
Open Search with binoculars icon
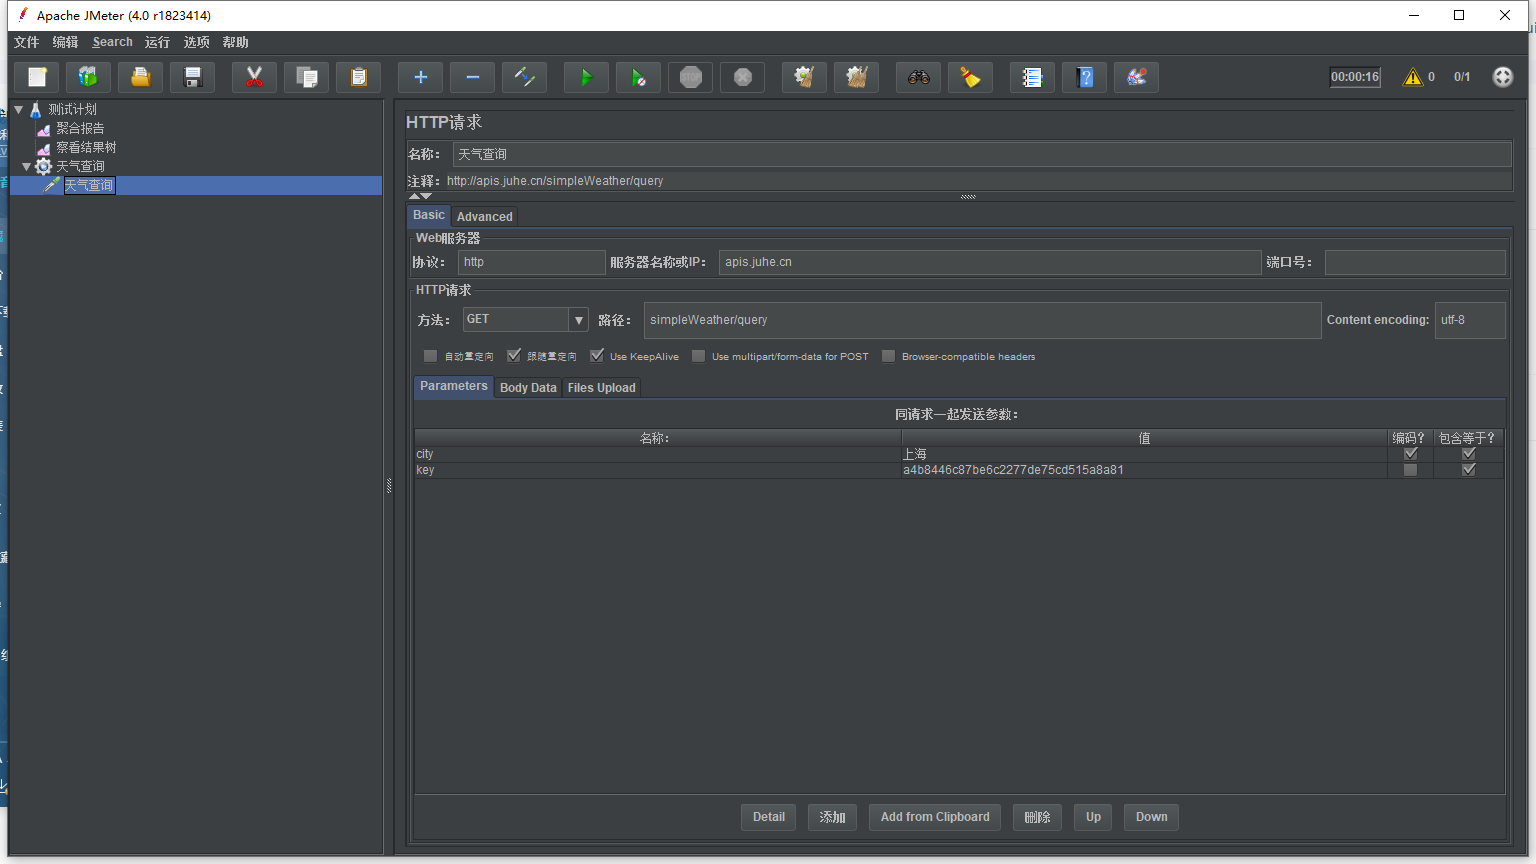919,77
